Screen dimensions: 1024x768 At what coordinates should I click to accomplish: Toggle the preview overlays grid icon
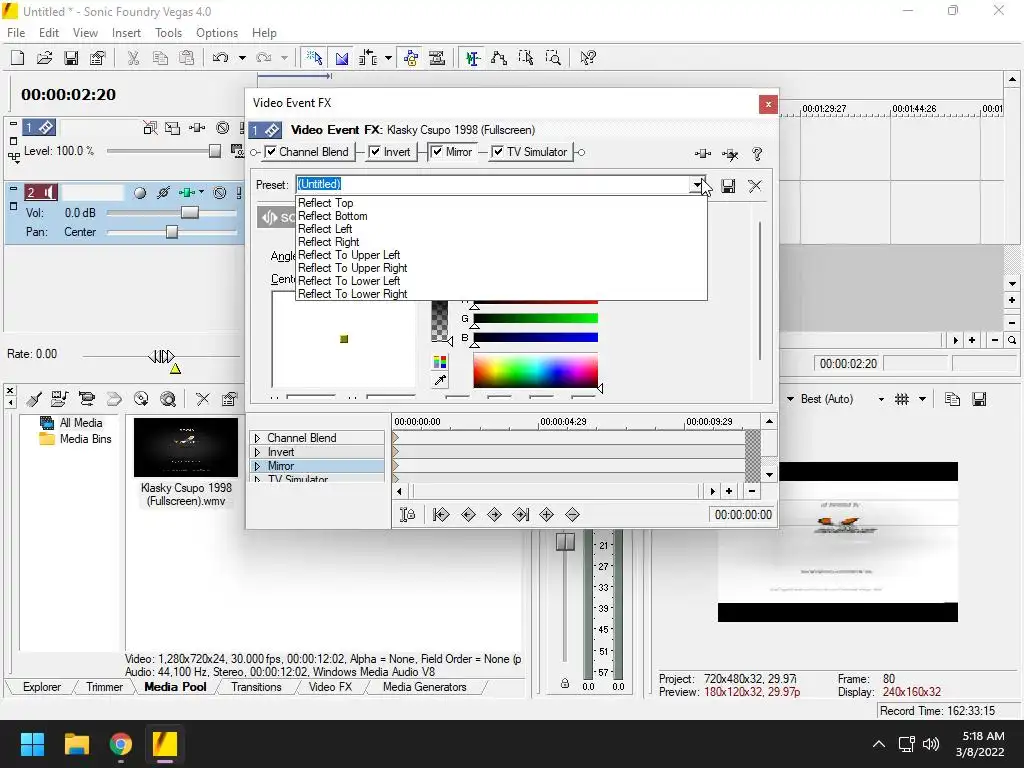tap(902, 399)
